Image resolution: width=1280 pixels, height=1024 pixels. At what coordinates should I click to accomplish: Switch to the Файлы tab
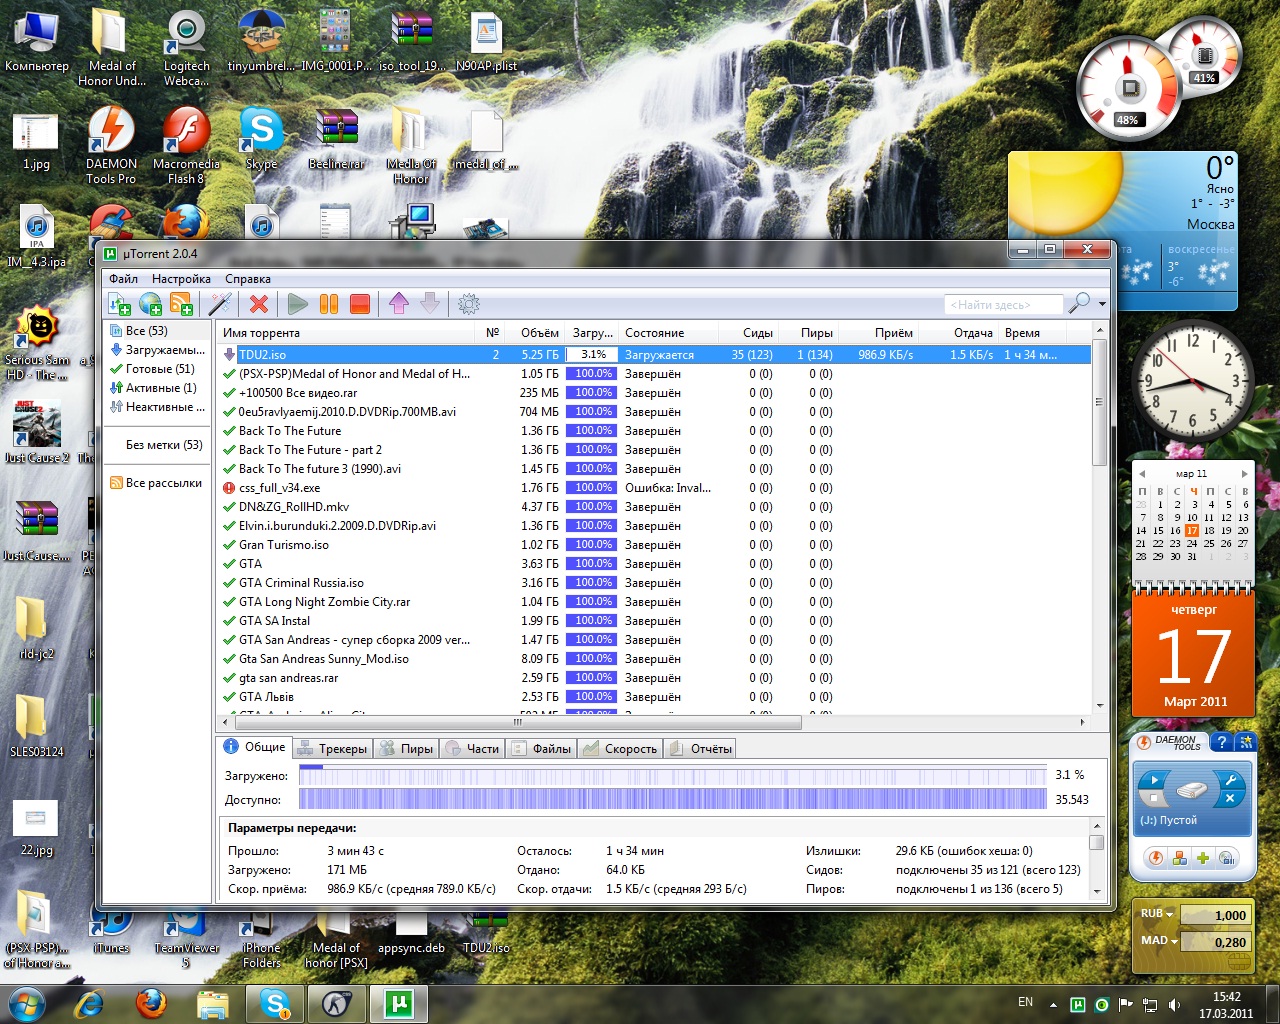pyautogui.click(x=541, y=748)
